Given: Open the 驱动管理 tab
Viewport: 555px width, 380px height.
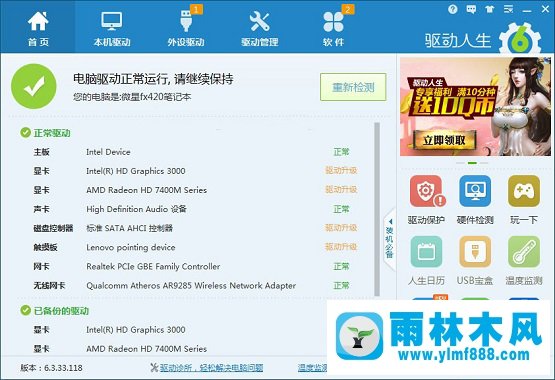Looking at the screenshot, I should point(259,27).
